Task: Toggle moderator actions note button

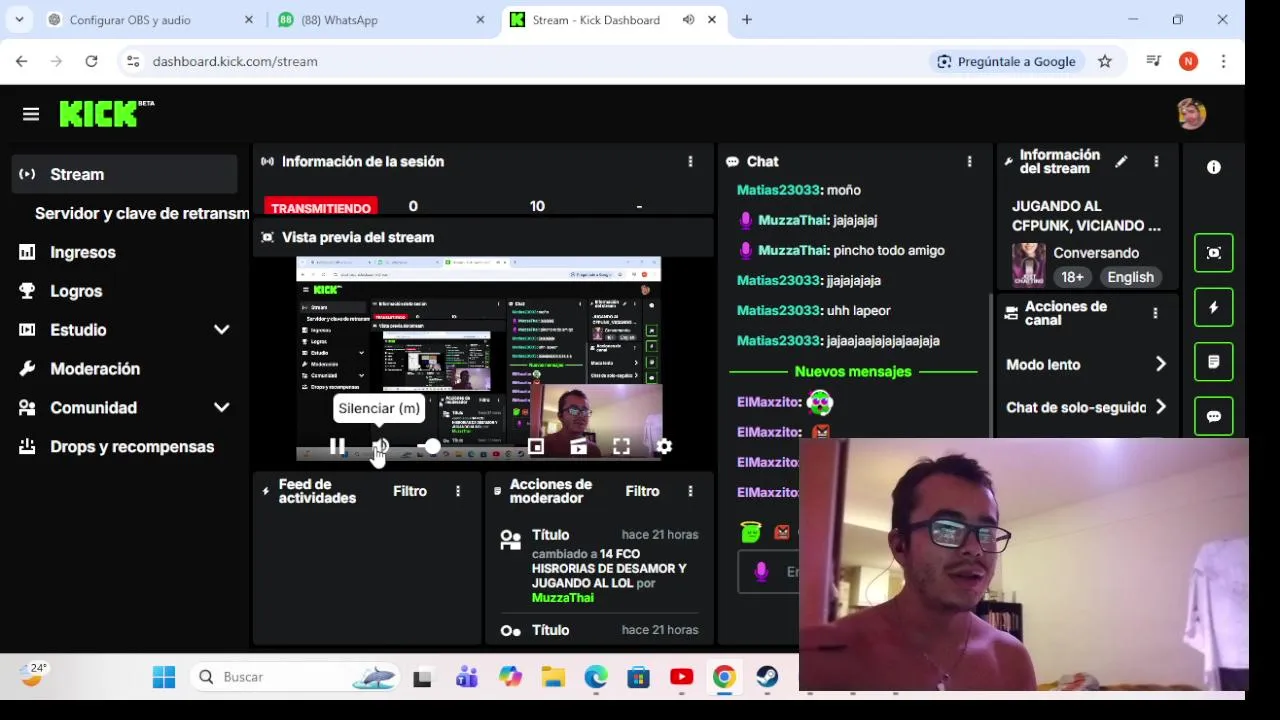Action: click(x=1214, y=362)
